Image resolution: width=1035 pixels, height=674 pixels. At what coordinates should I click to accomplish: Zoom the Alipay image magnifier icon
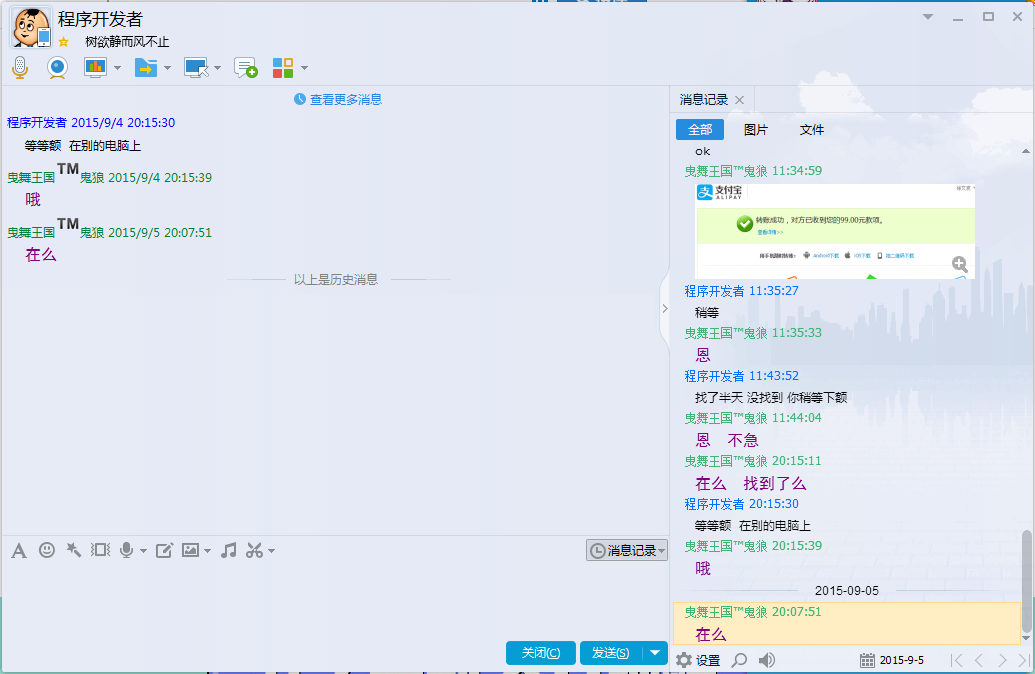click(960, 265)
